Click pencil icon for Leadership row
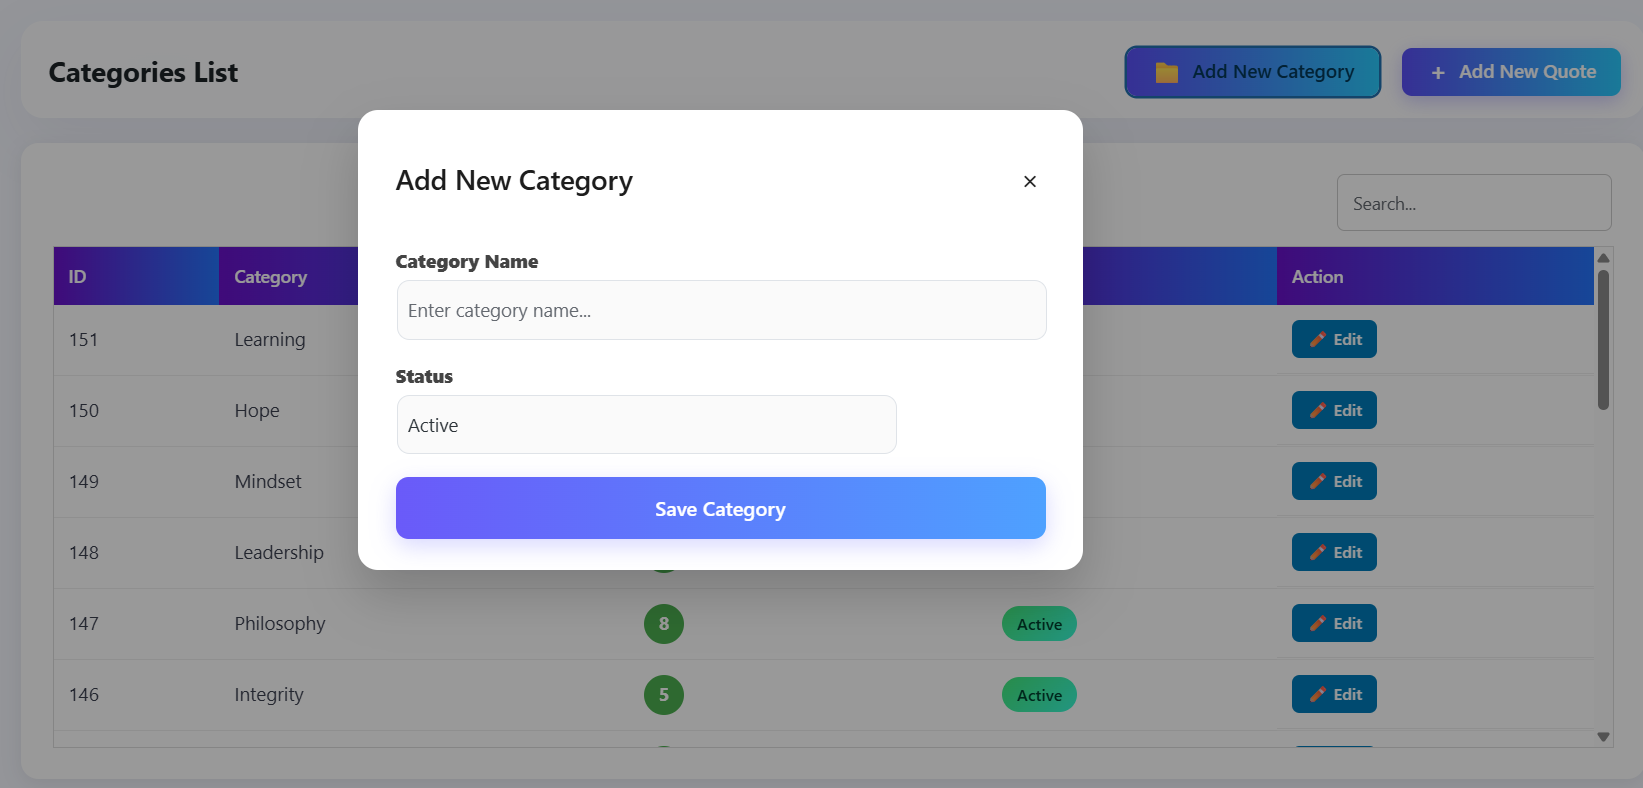The height and width of the screenshot is (788, 1643). (x=1318, y=552)
